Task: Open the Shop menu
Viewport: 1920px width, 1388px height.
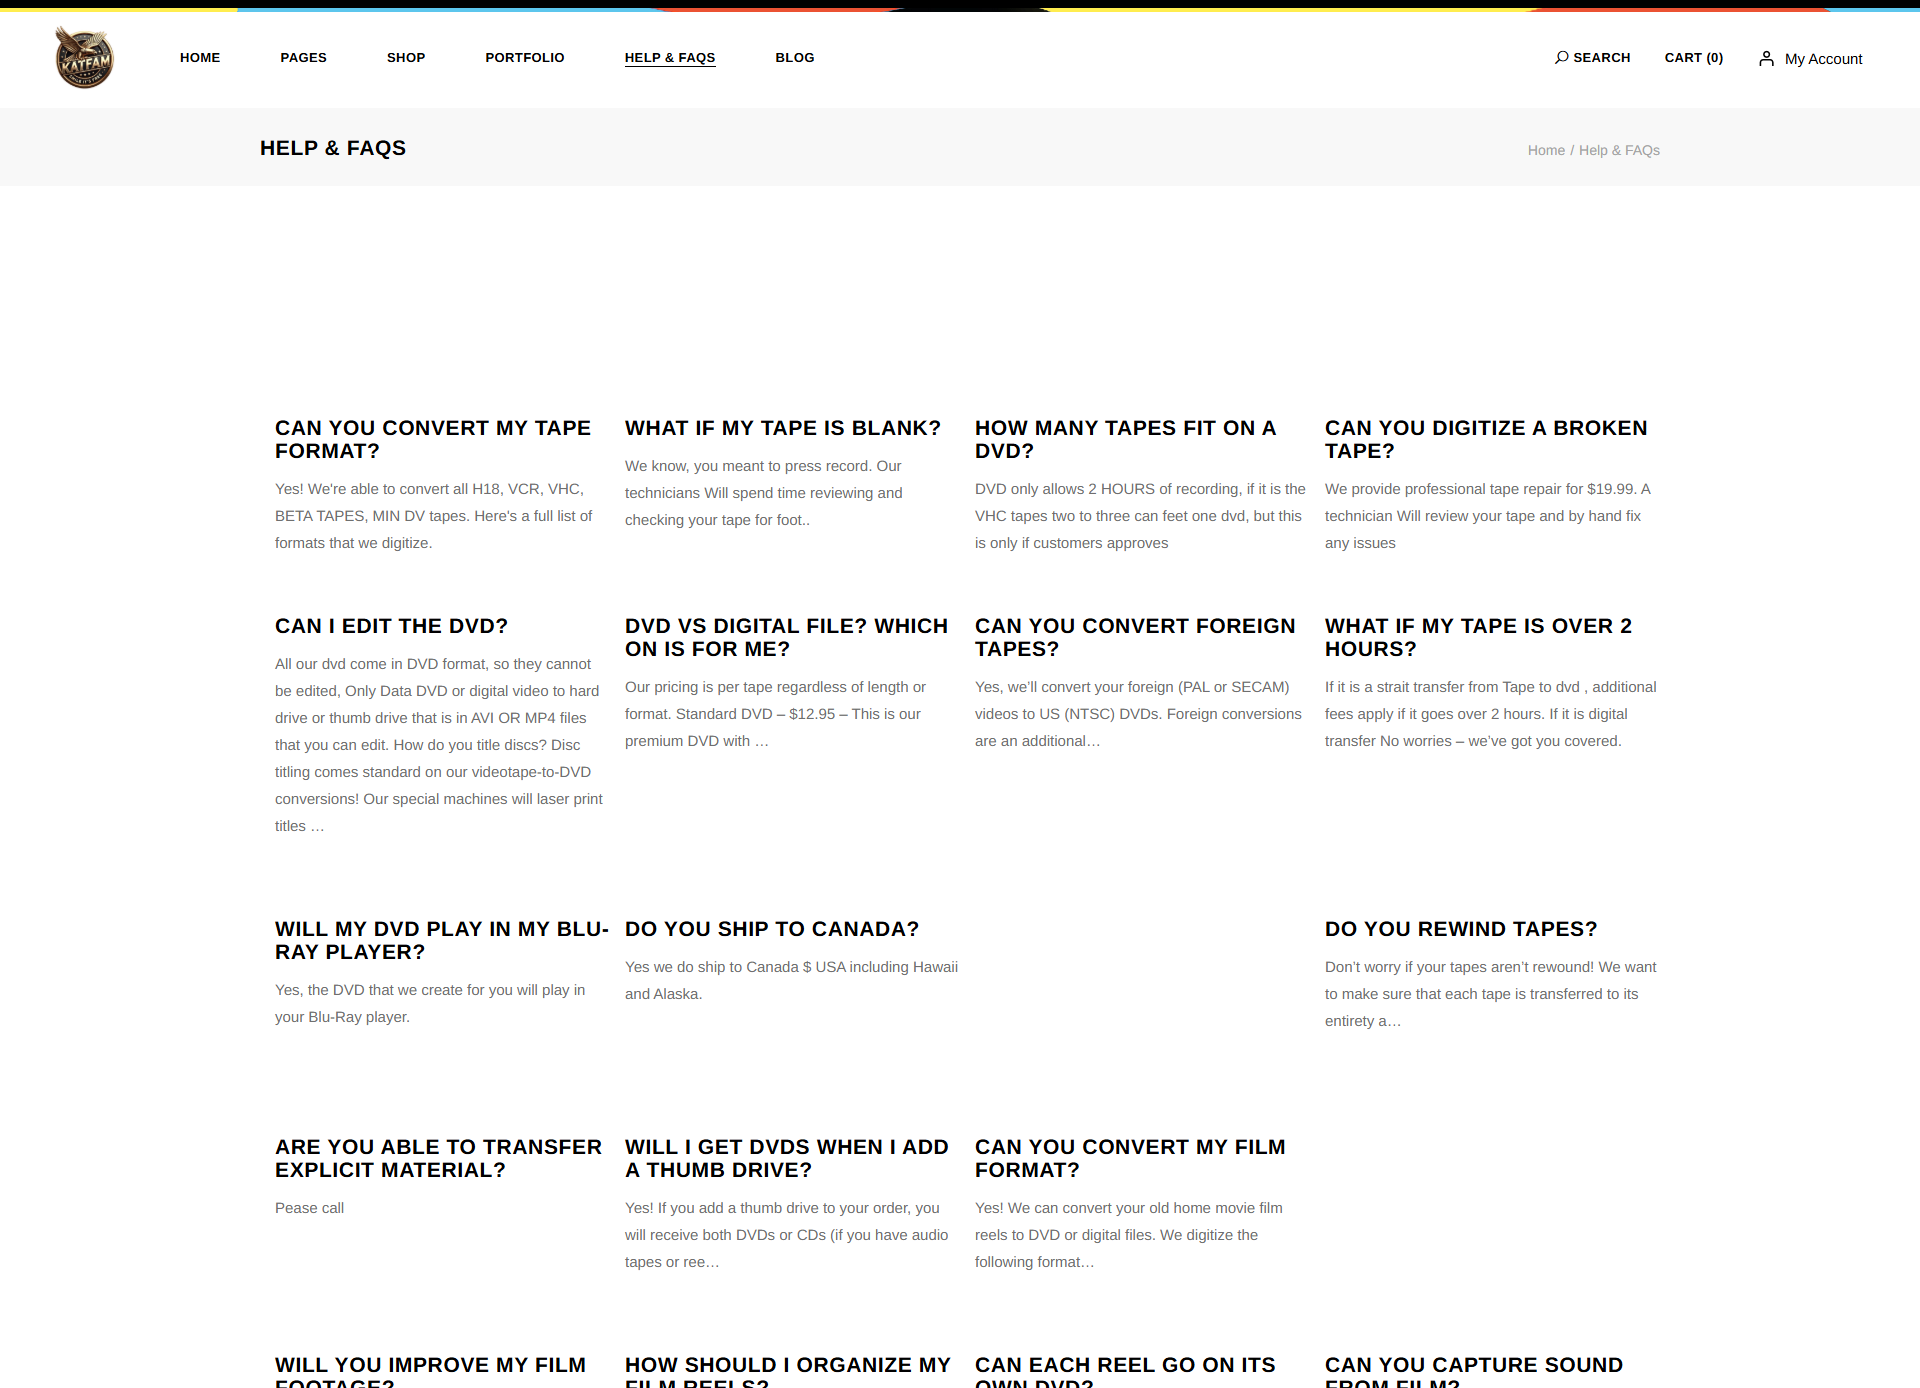Action: point(406,58)
